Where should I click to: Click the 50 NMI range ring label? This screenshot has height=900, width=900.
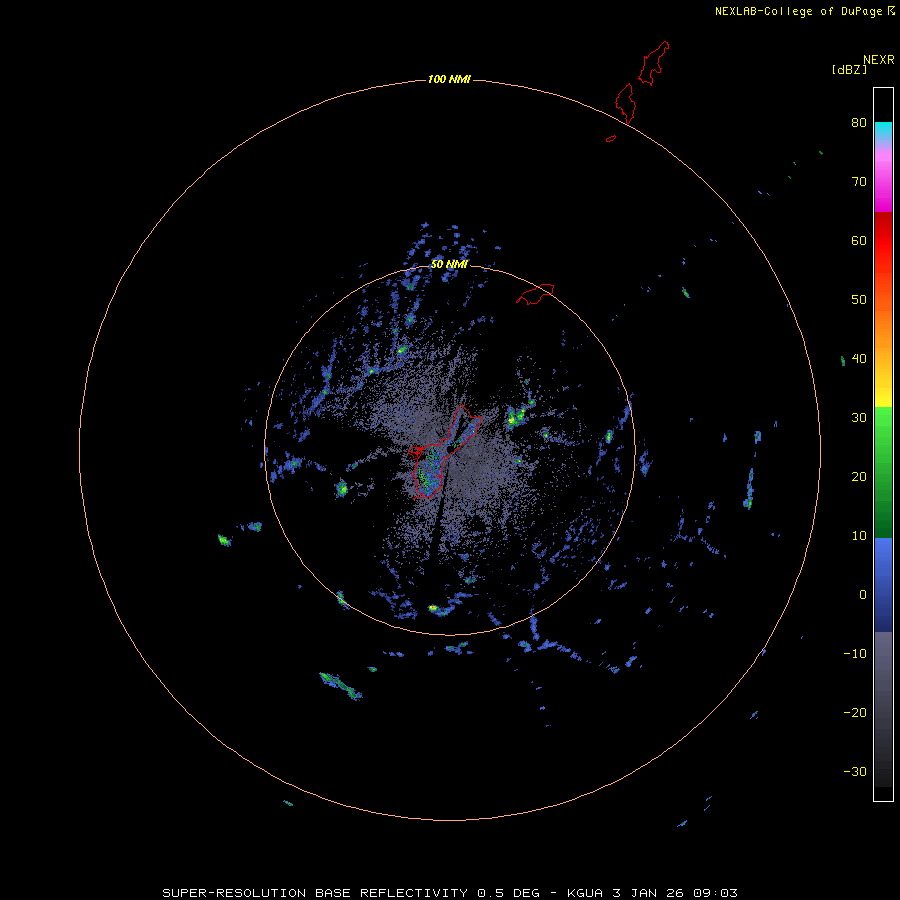click(x=449, y=265)
